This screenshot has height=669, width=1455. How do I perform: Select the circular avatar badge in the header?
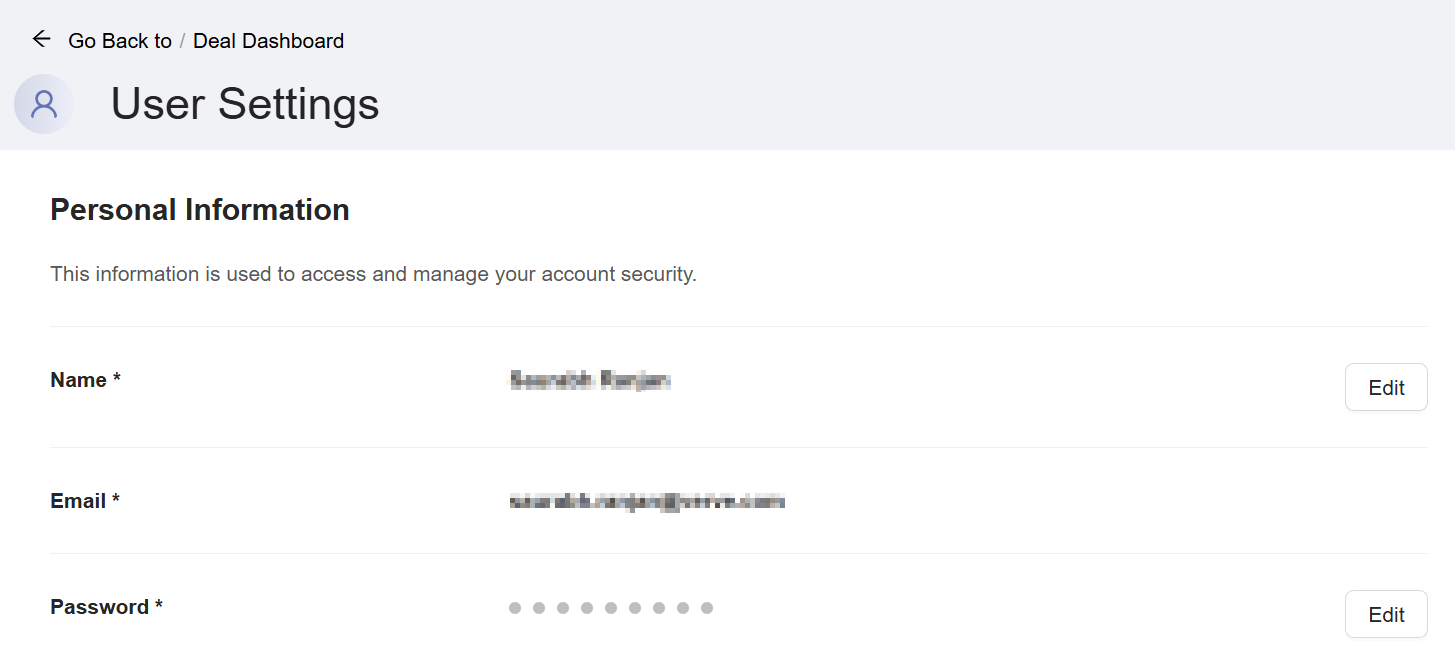point(43,103)
